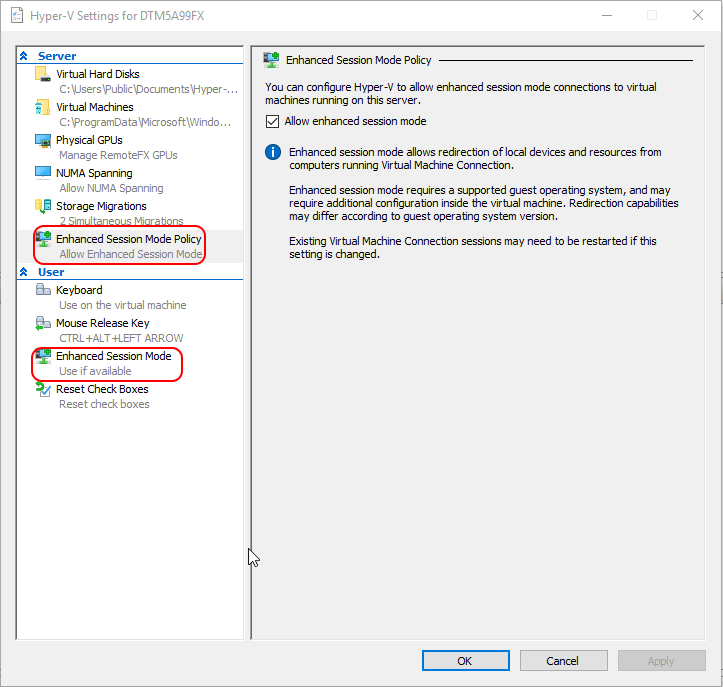Click the Cancel button
Viewport: 723px width, 687px height.
pos(563,661)
